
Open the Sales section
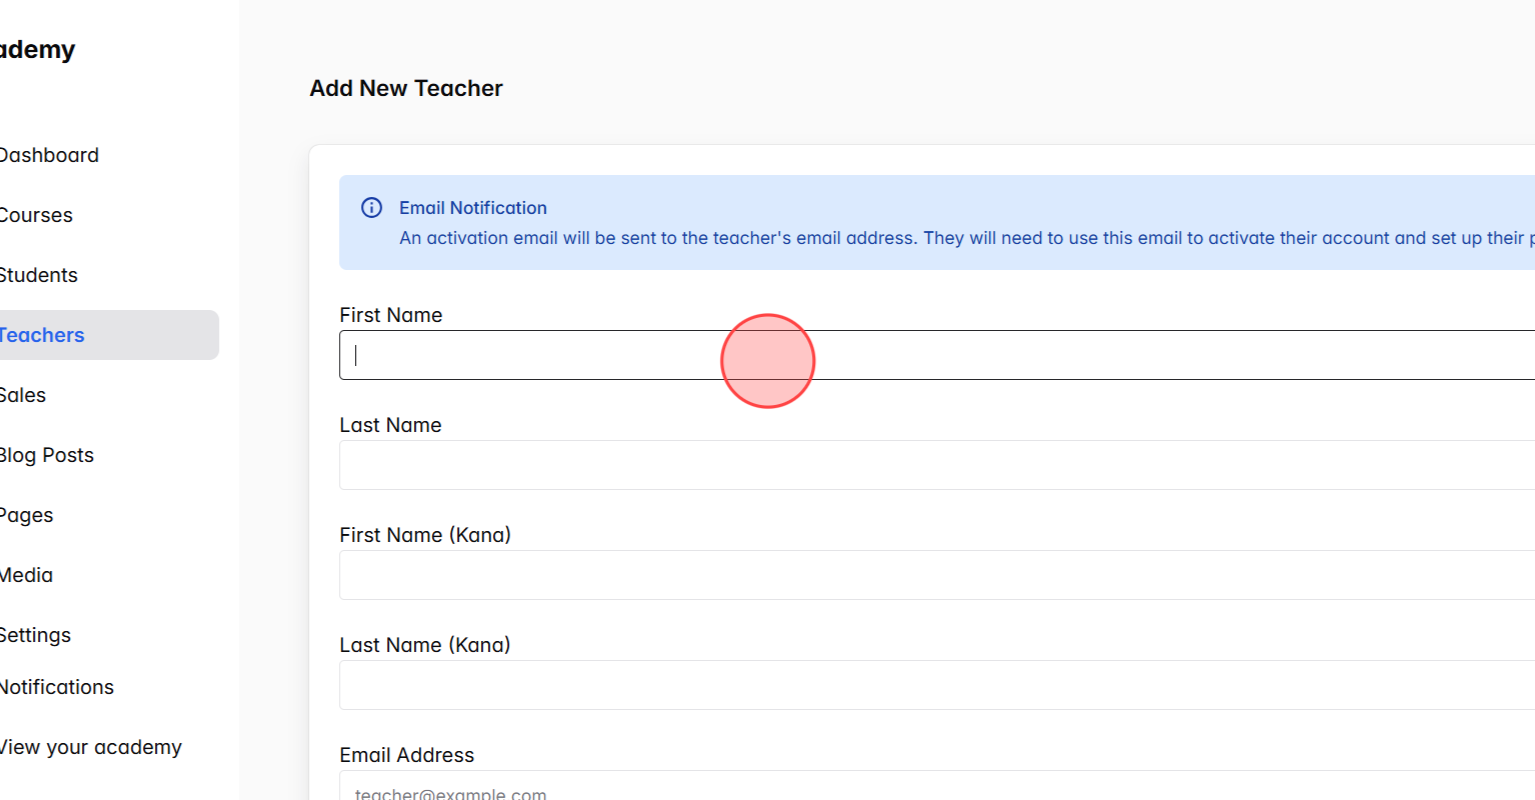coord(24,395)
